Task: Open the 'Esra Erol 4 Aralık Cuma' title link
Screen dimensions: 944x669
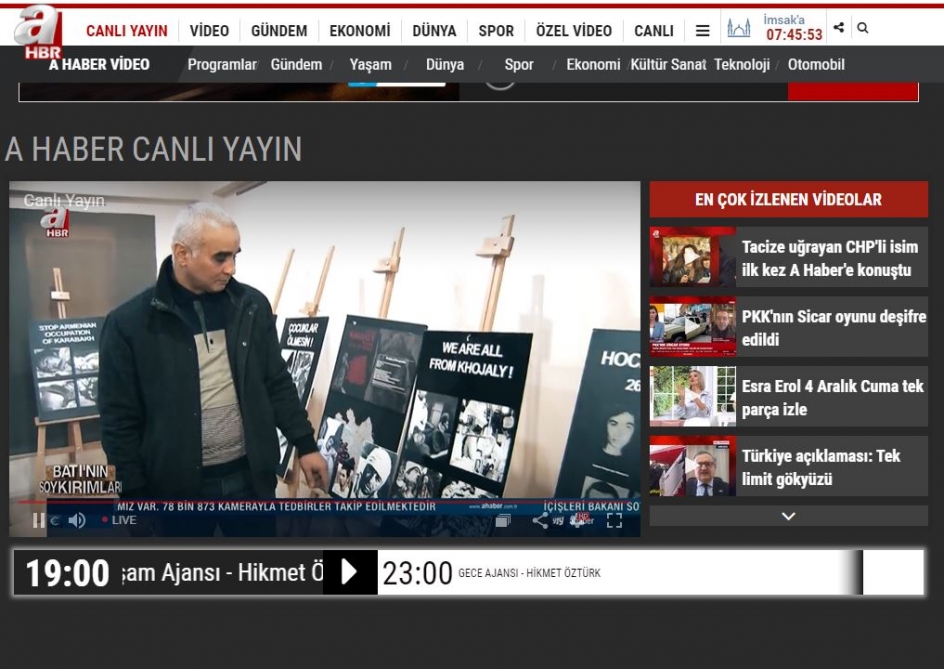Action: [x=832, y=397]
